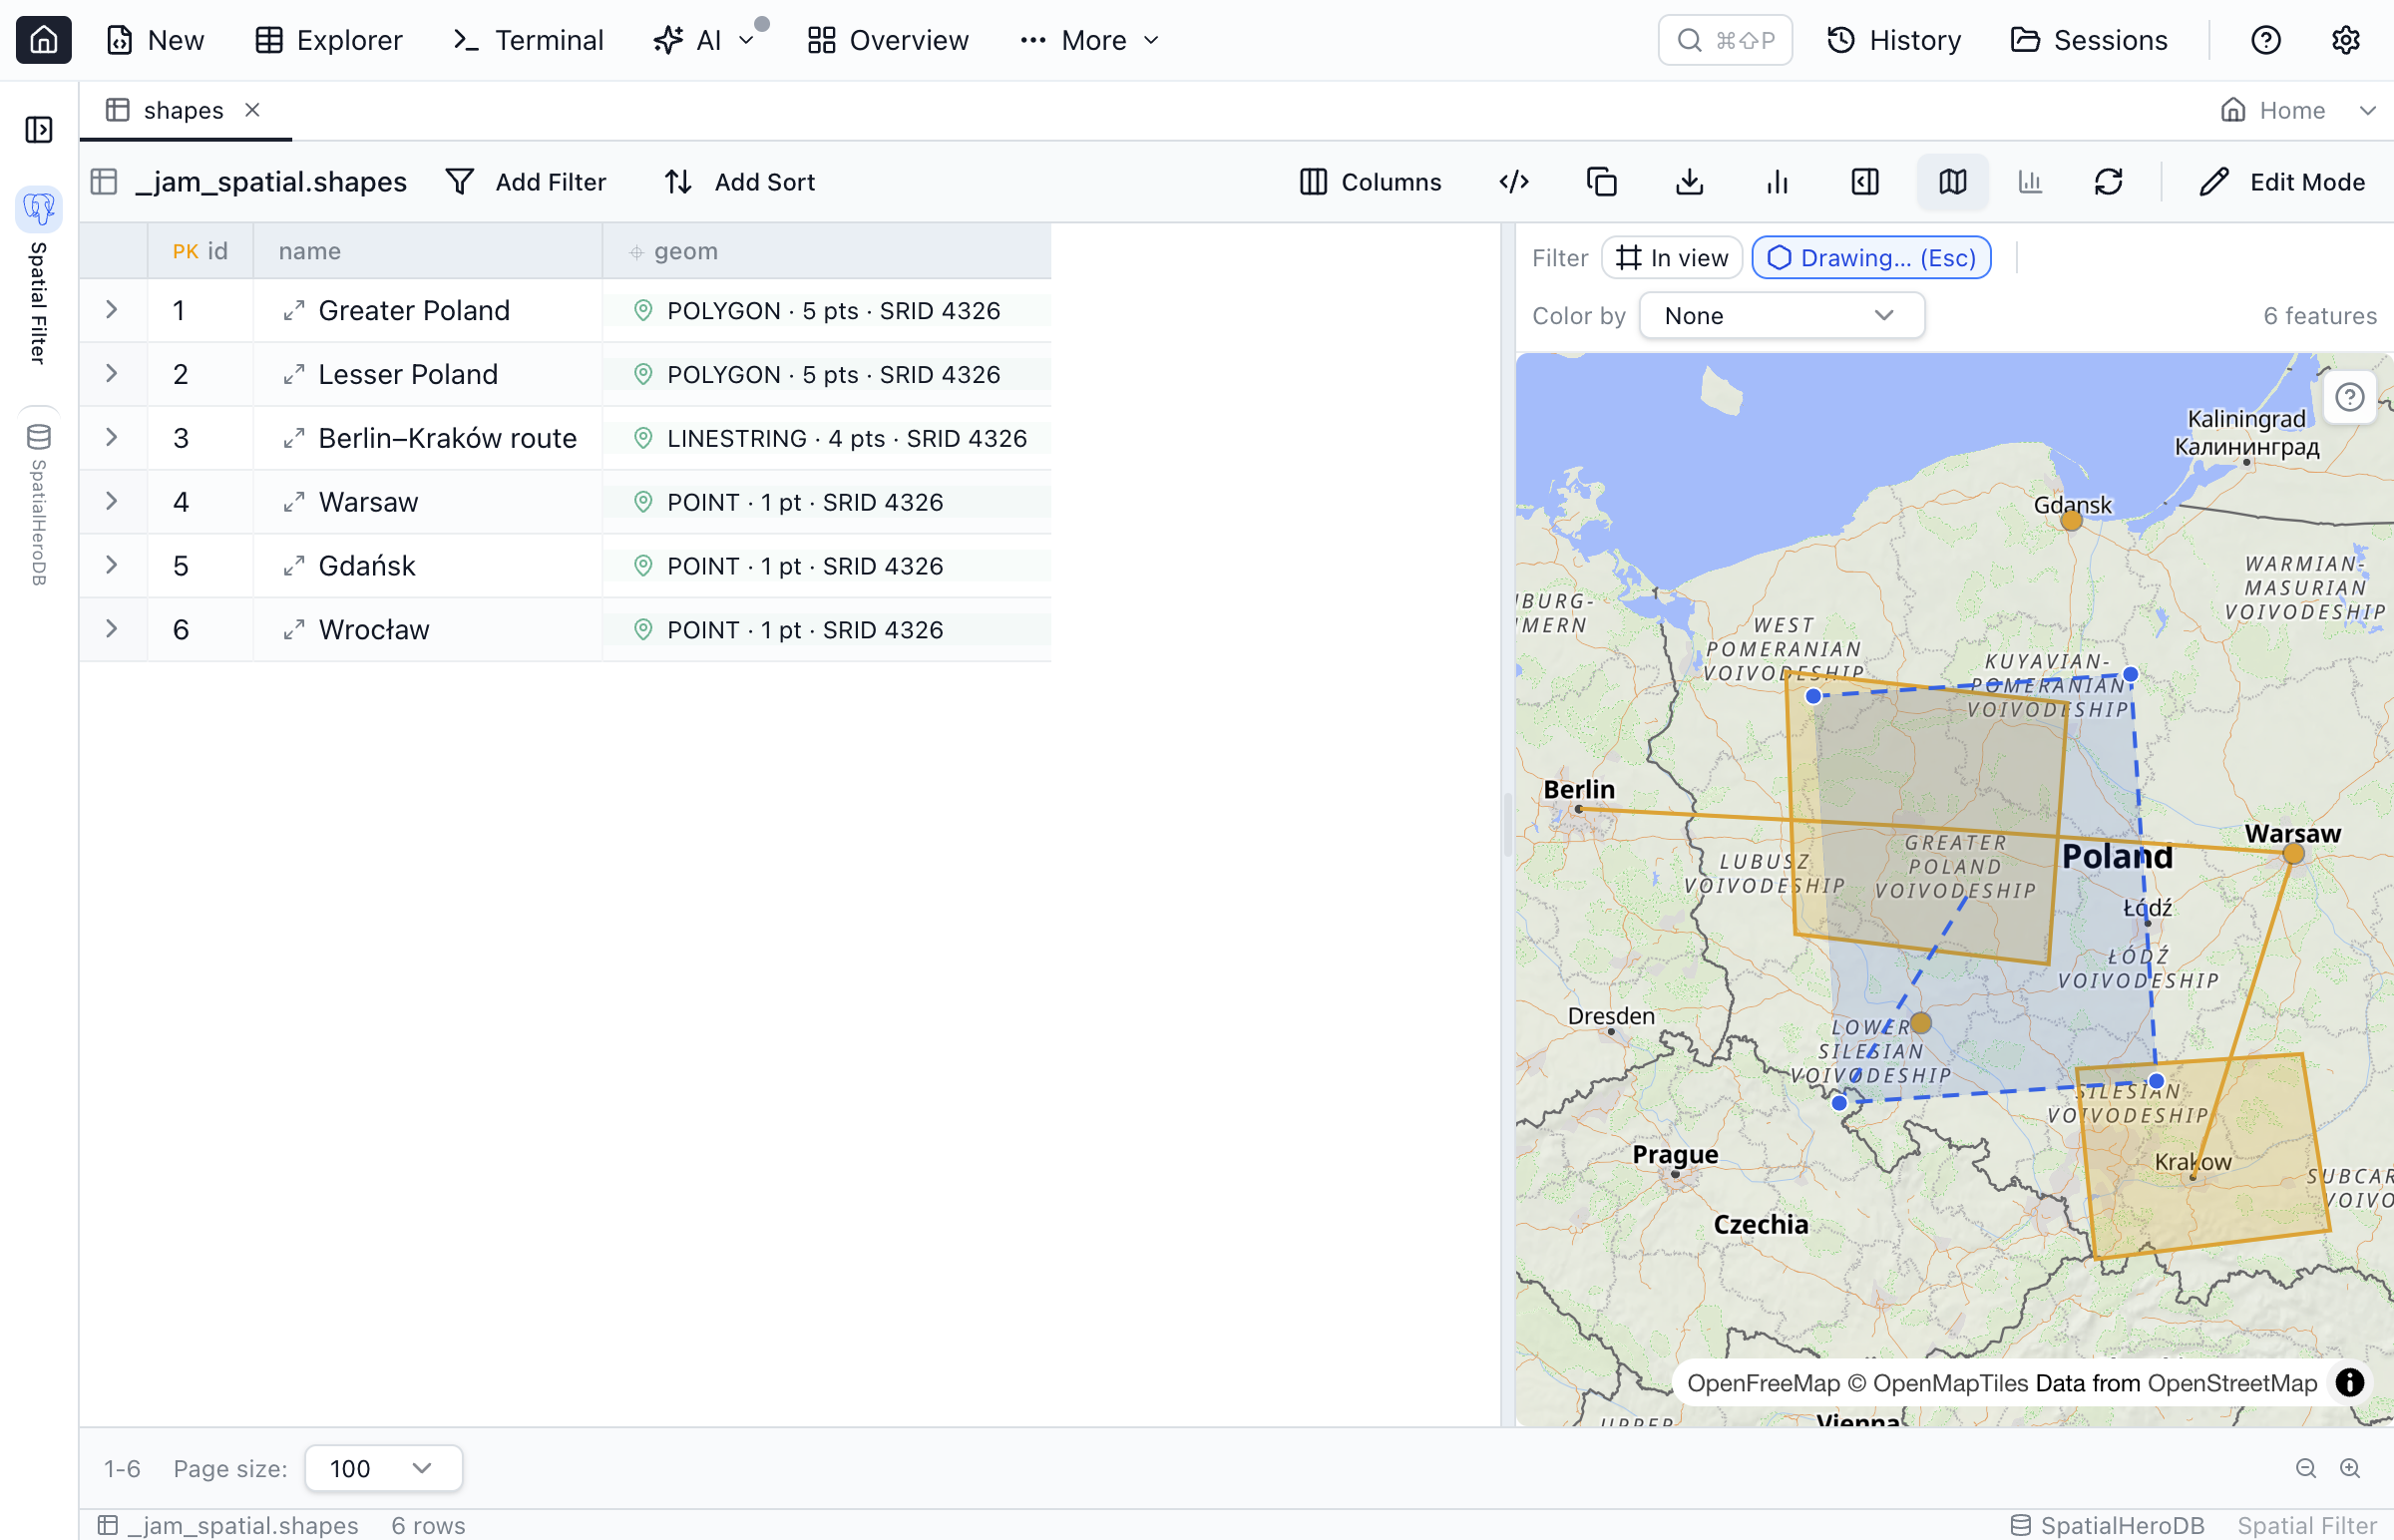Expand the Warsaw row
The height and width of the screenshot is (1540, 2394).
tap(112, 502)
